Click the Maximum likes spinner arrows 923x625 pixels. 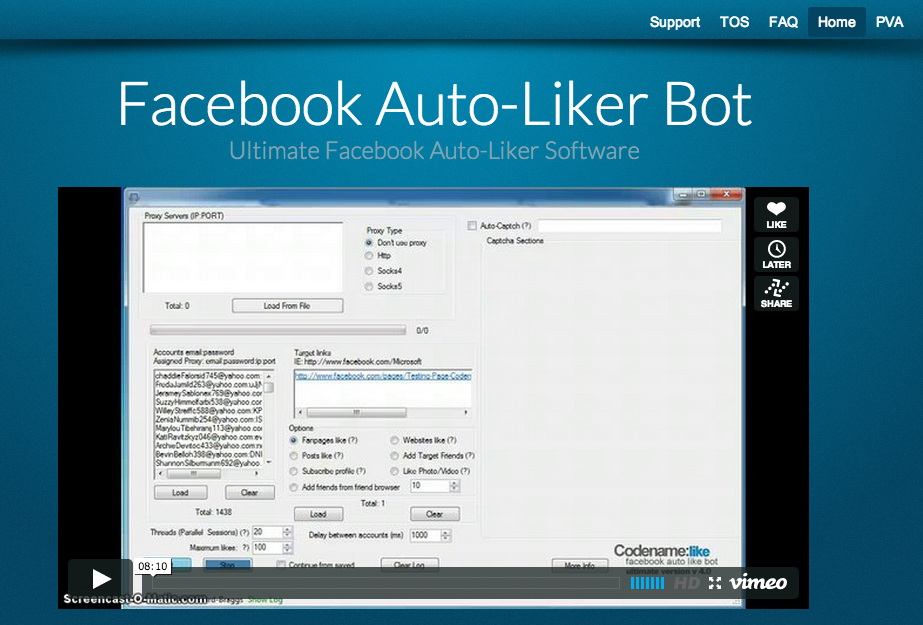[287, 547]
